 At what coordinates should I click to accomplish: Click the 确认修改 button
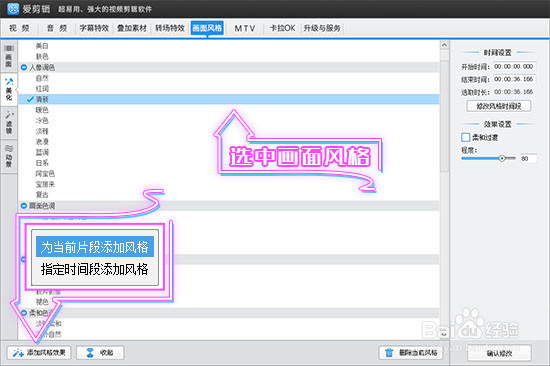point(499,353)
